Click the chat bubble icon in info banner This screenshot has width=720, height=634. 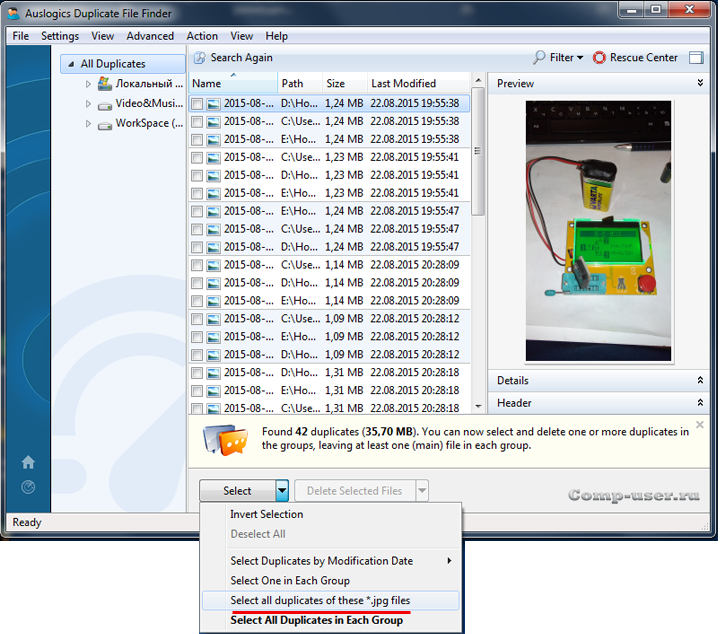pyautogui.click(x=225, y=440)
